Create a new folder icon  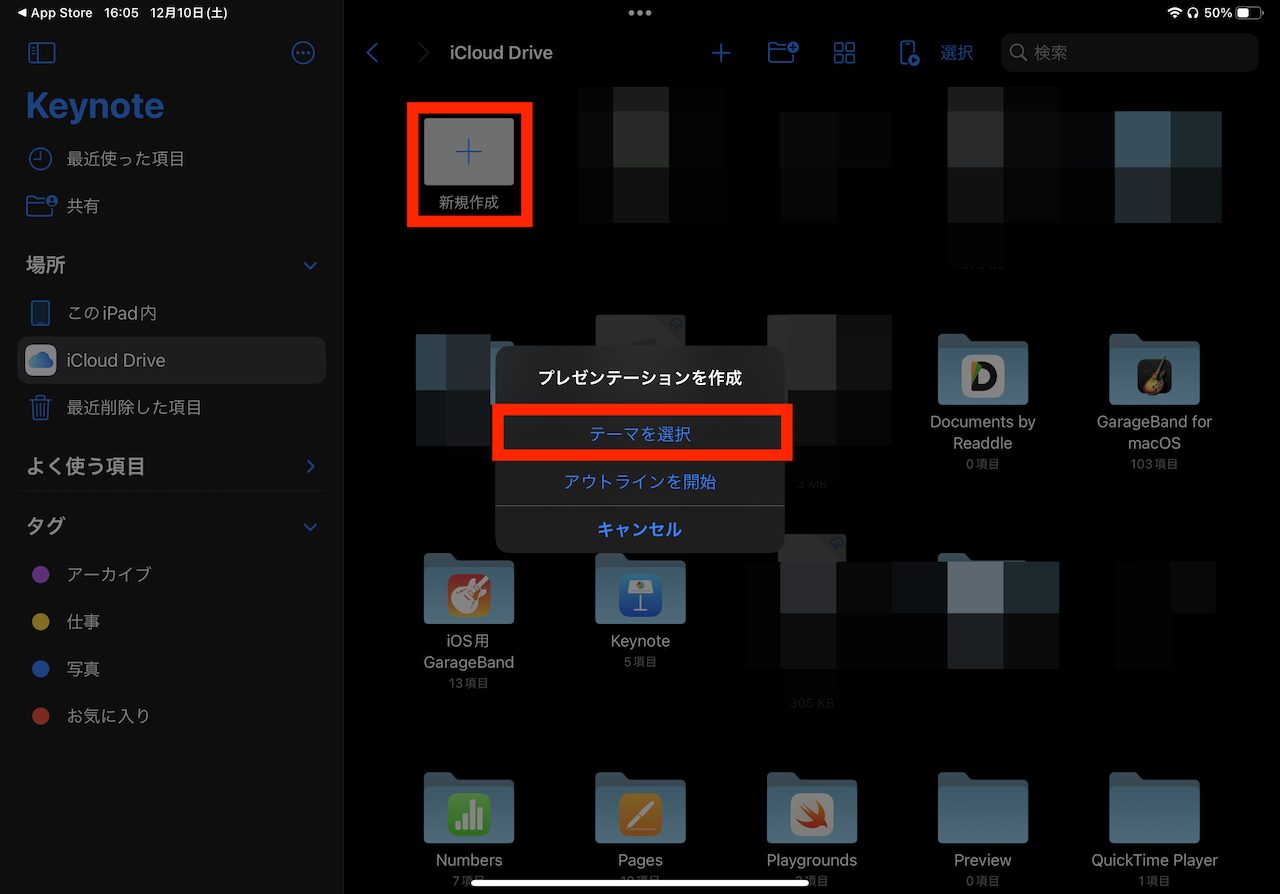click(783, 53)
